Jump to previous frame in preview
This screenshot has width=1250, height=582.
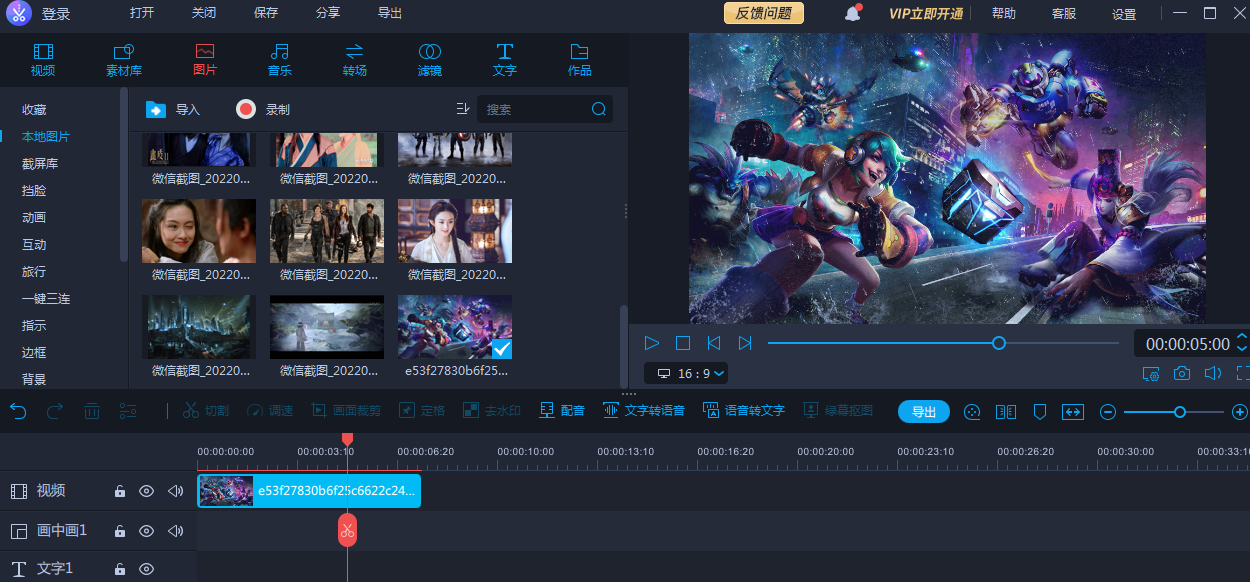[x=714, y=343]
